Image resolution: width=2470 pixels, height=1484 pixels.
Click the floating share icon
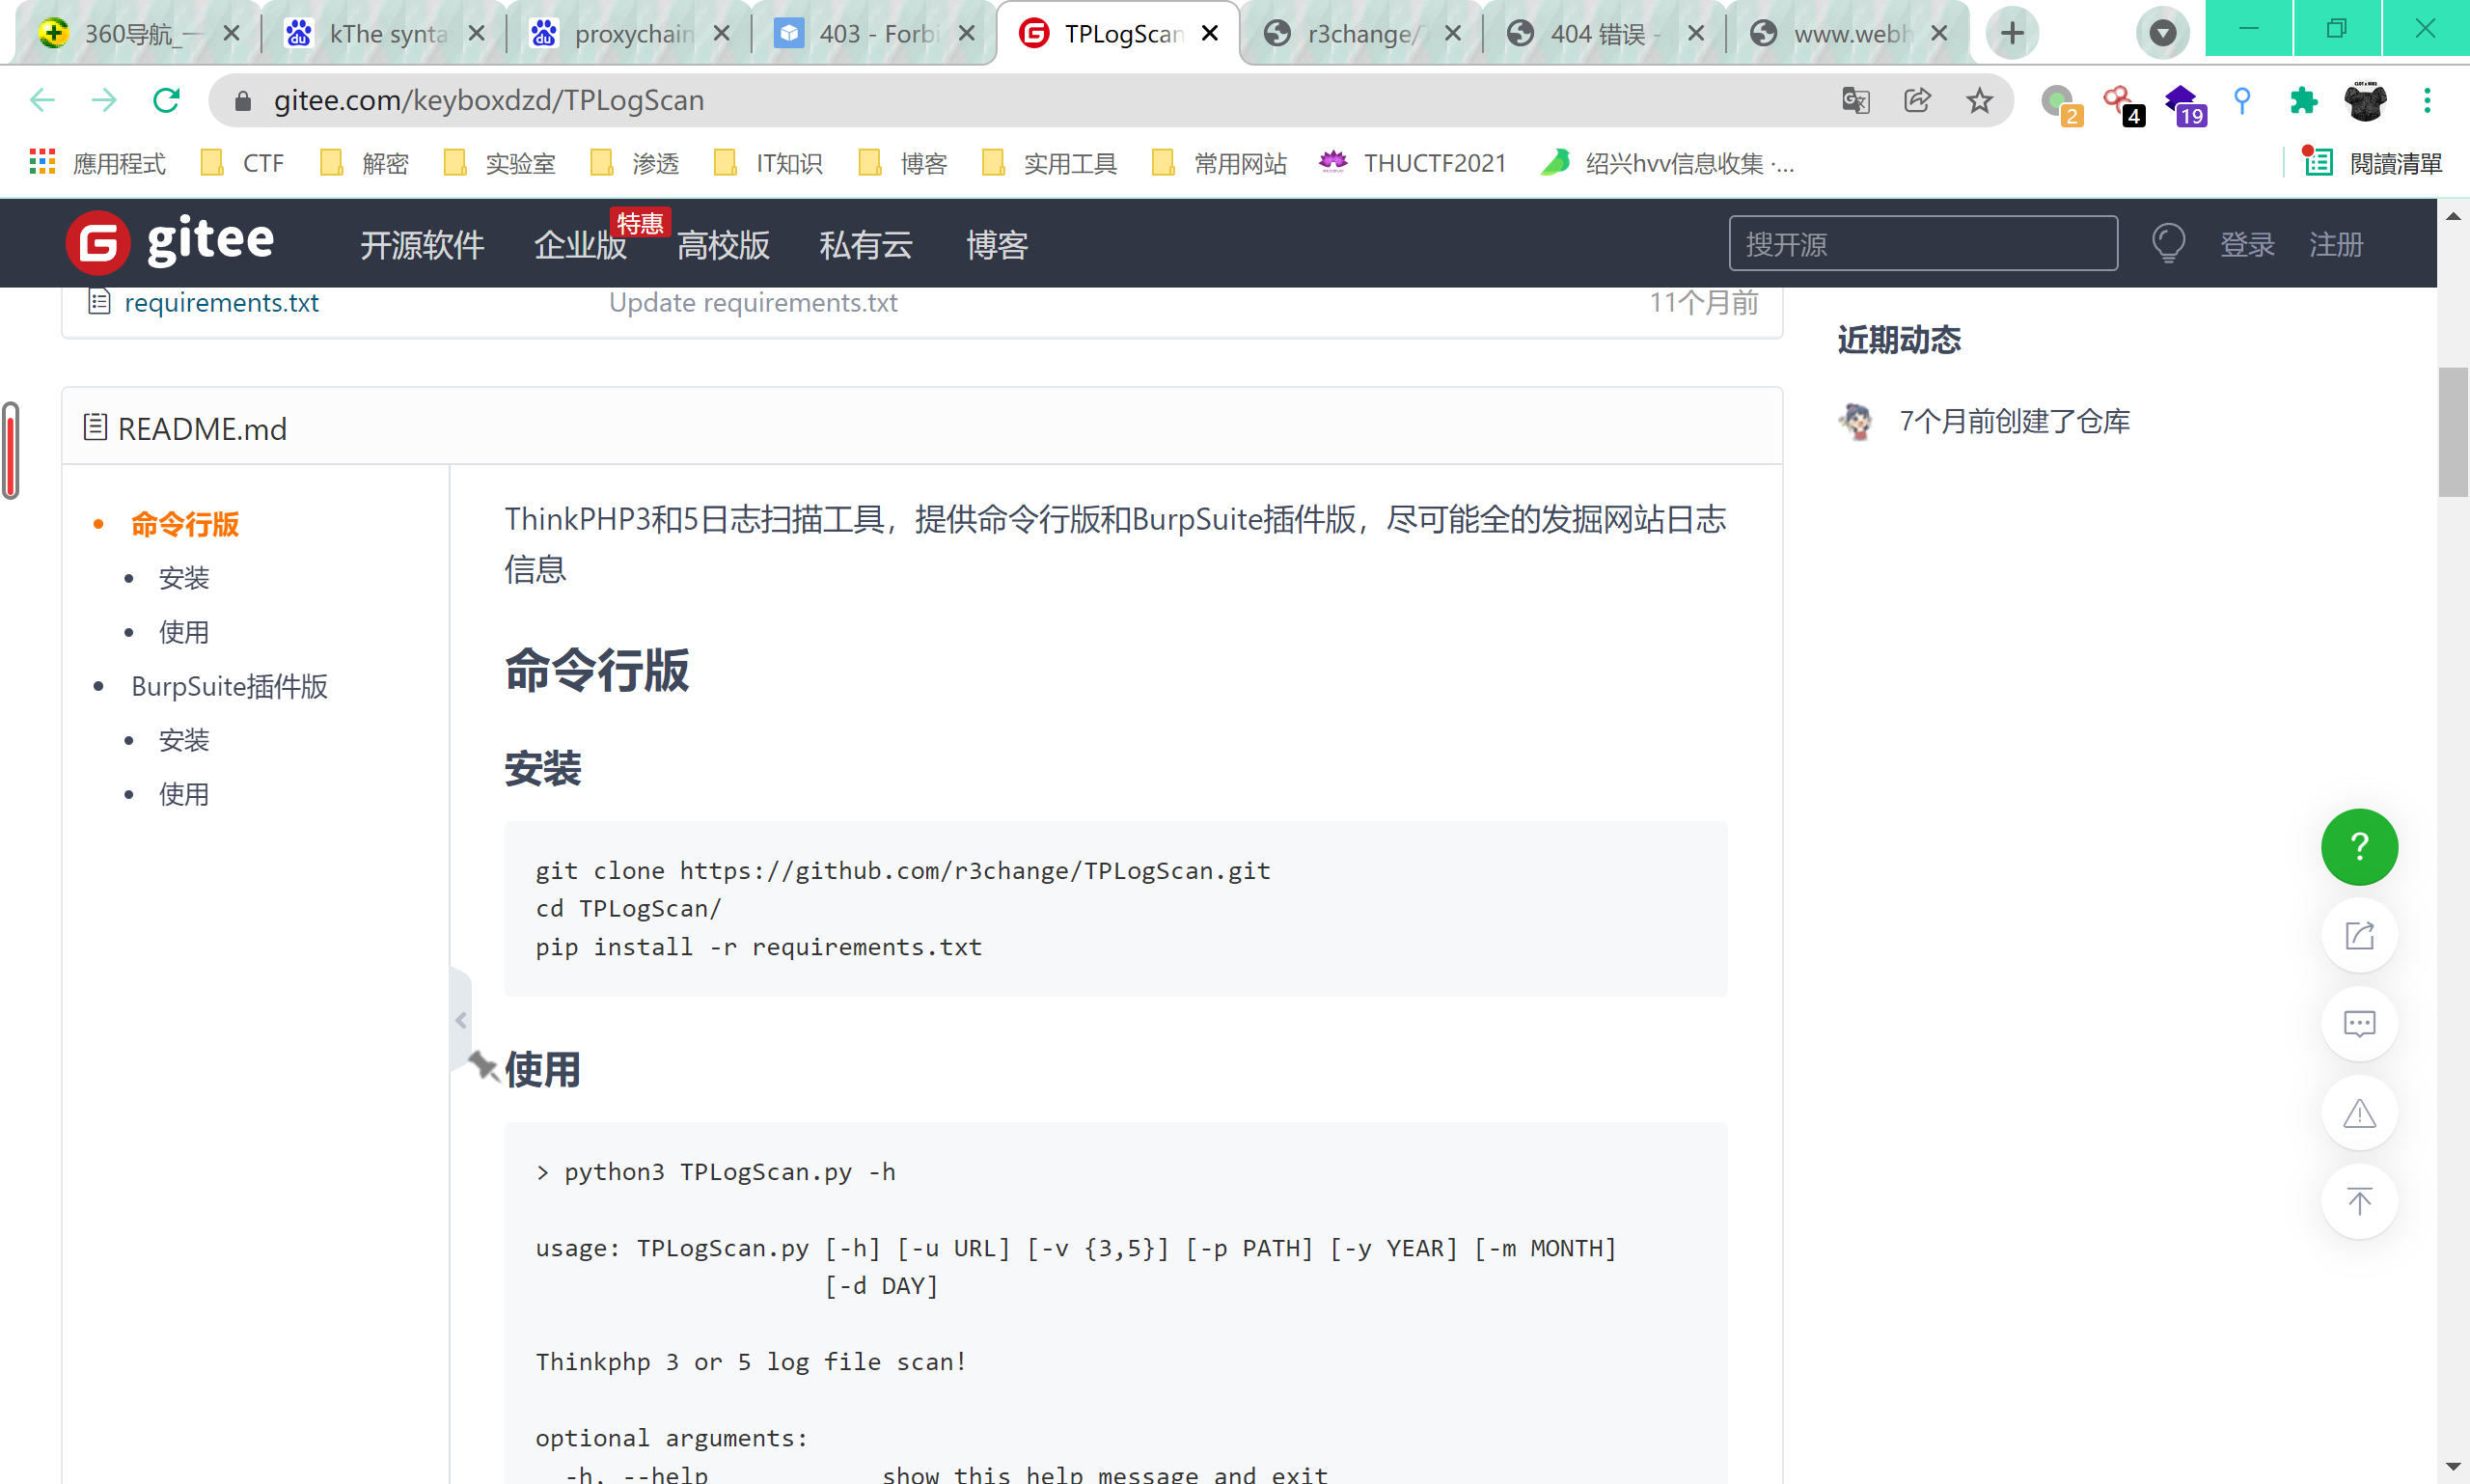pyautogui.click(x=2359, y=936)
